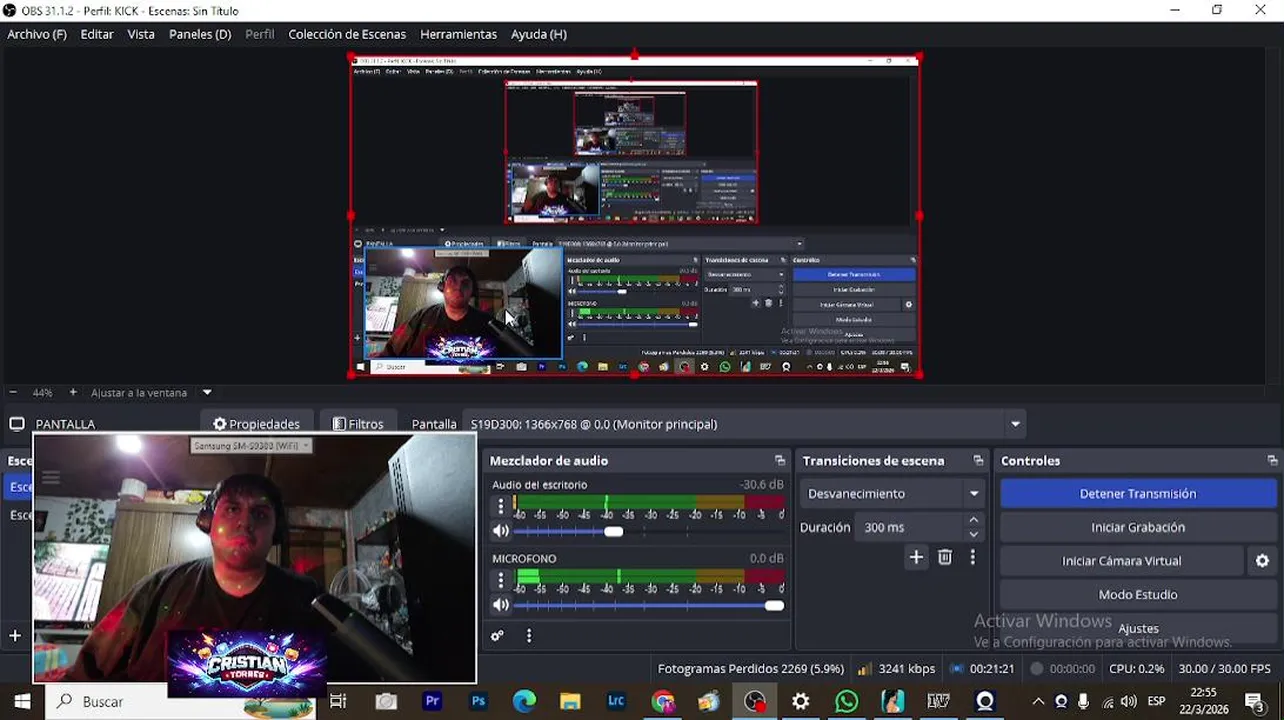Open the notification center icon

coord(1253,701)
